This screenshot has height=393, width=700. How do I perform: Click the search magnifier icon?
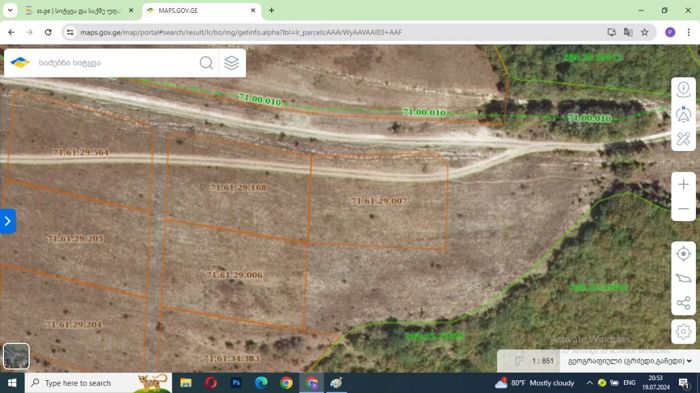coord(206,63)
